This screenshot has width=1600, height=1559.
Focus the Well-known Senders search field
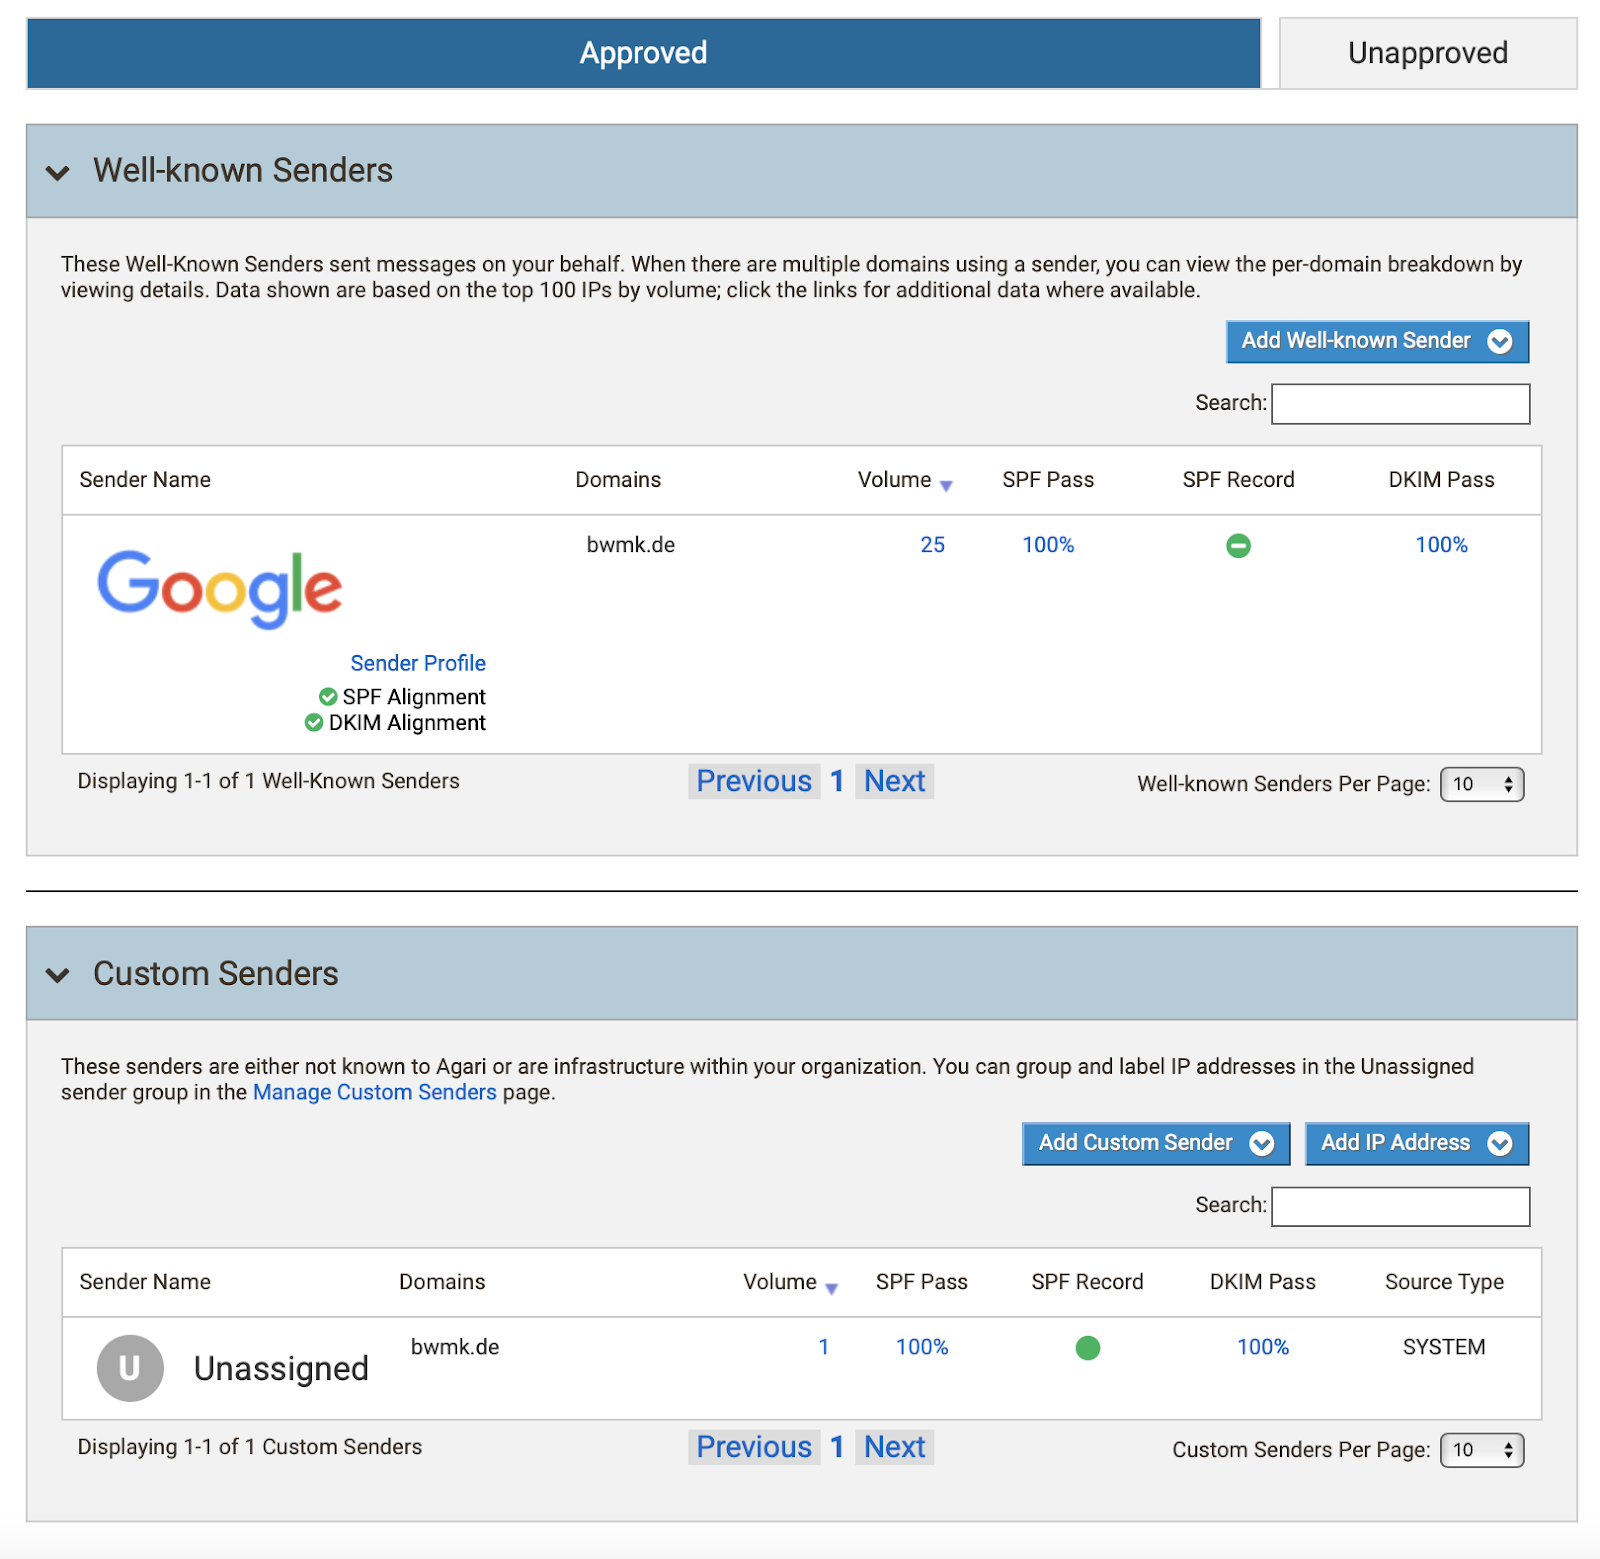pyautogui.click(x=1400, y=403)
